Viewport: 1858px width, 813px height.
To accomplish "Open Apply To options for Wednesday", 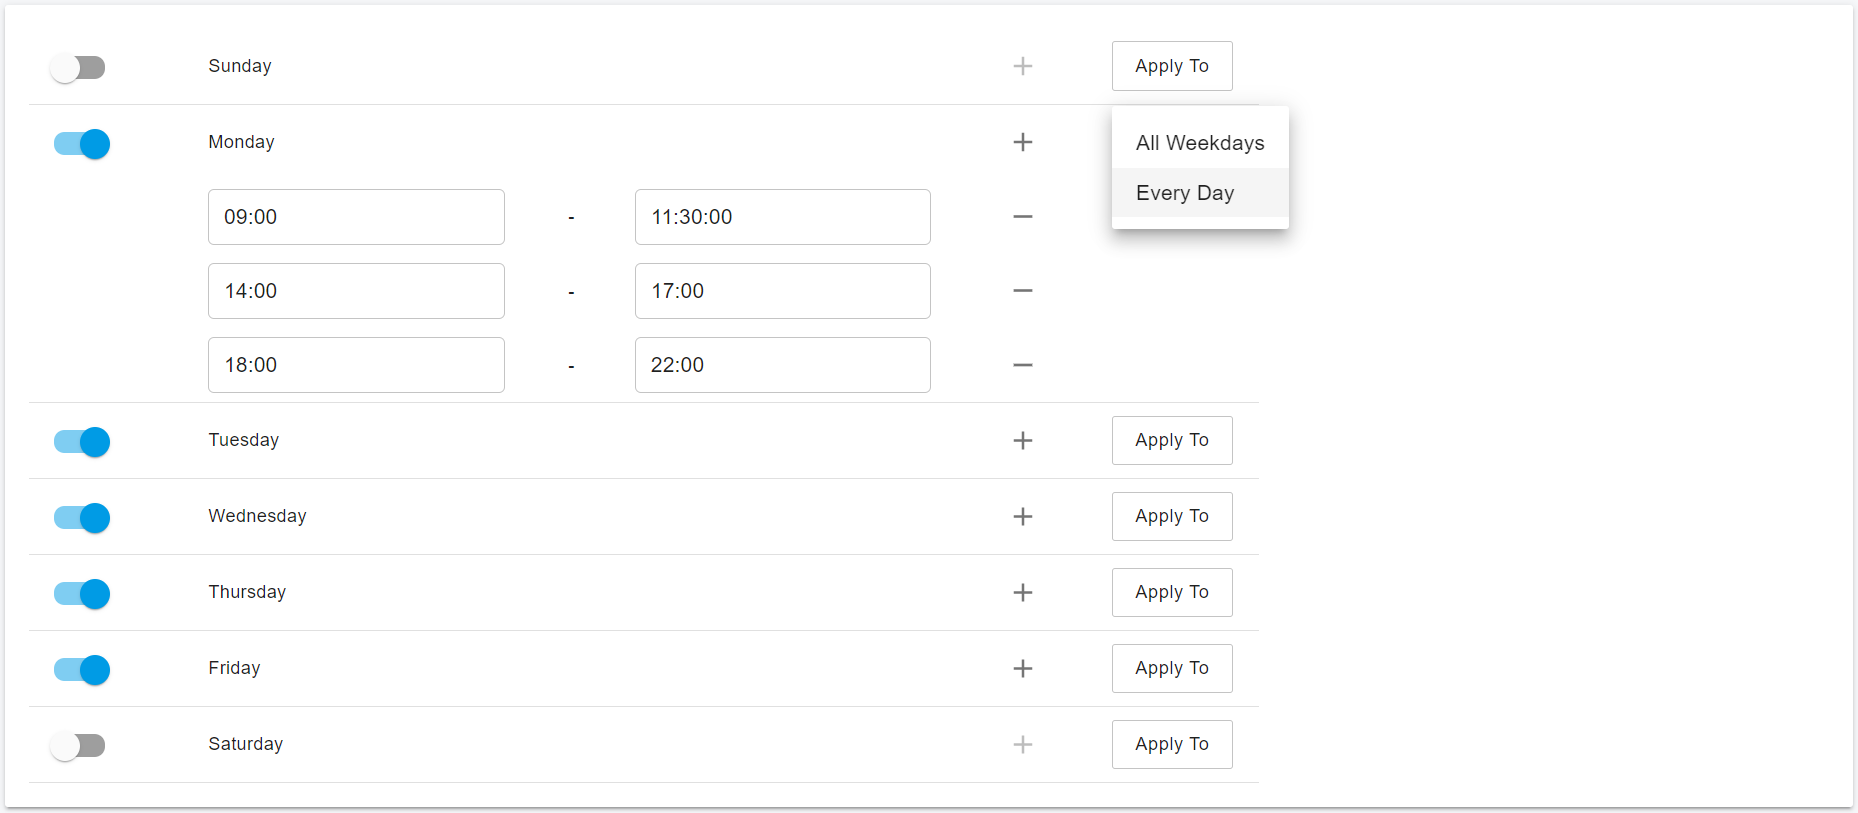I will coord(1171,516).
